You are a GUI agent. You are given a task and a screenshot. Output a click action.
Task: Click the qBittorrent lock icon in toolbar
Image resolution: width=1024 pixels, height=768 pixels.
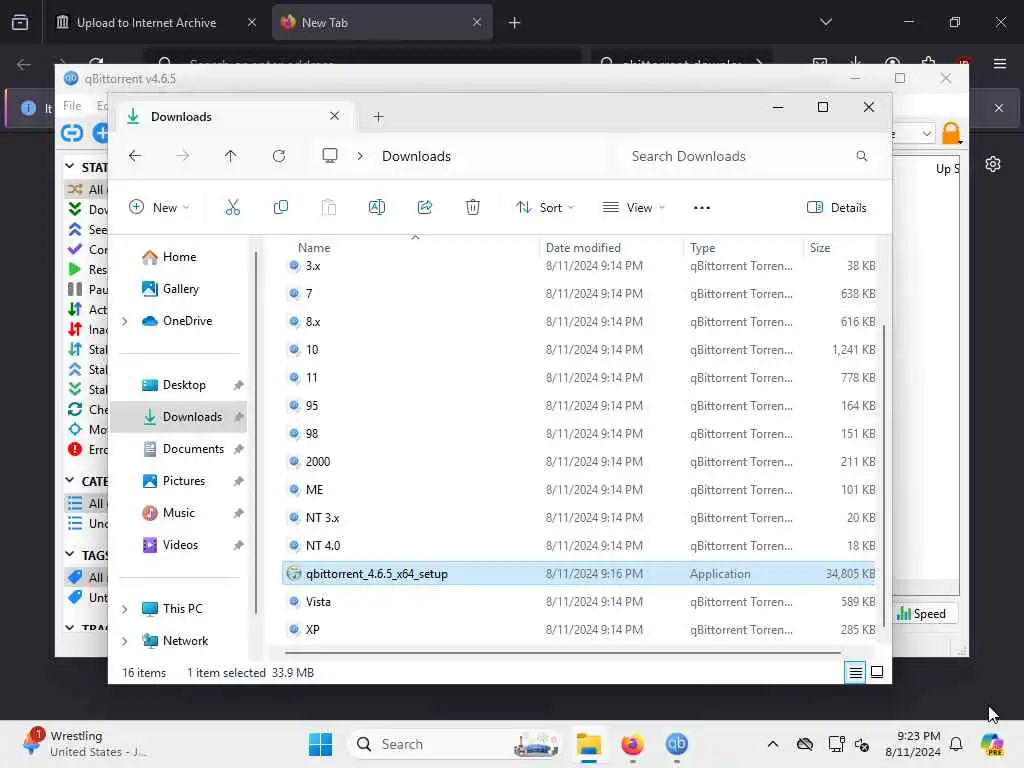(952, 133)
